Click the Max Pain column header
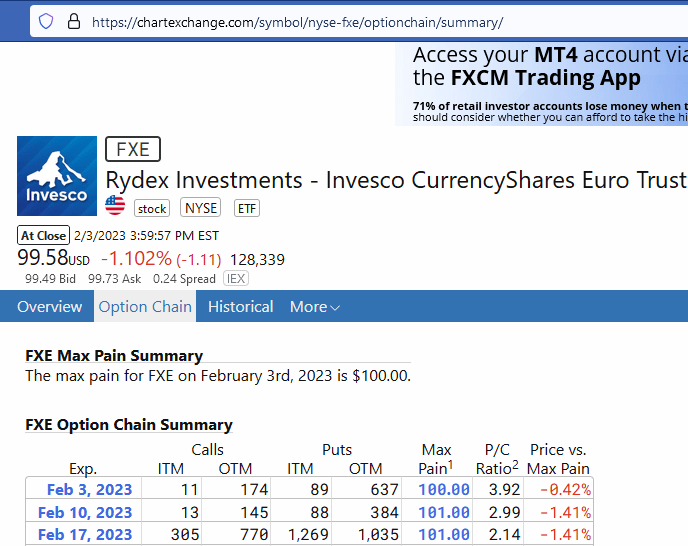Screen dimensions: 688x546 pos(437,459)
